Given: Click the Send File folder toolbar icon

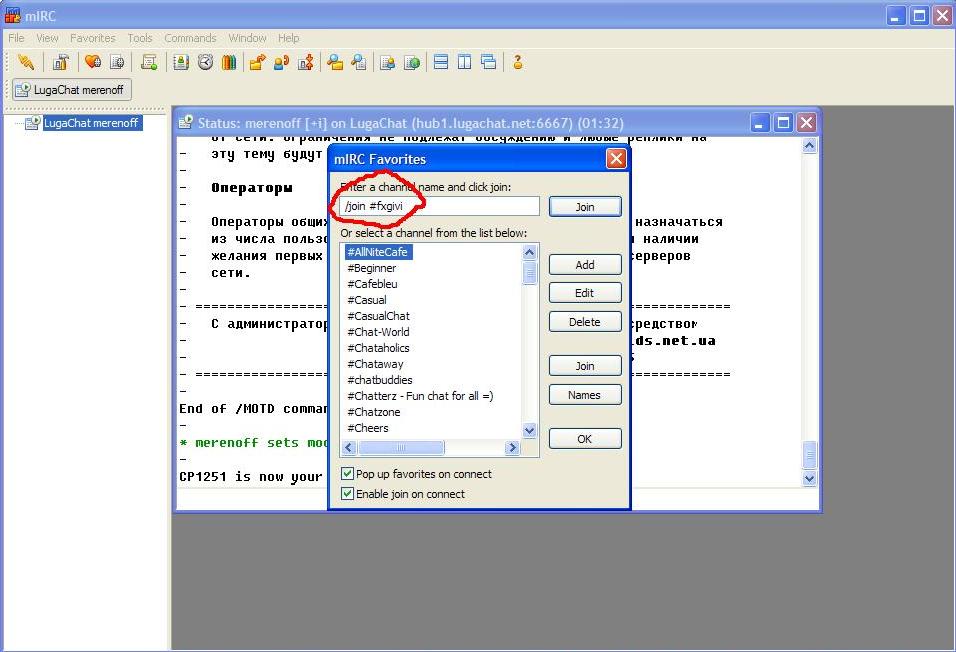Looking at the screenshot, I should 257,62.
